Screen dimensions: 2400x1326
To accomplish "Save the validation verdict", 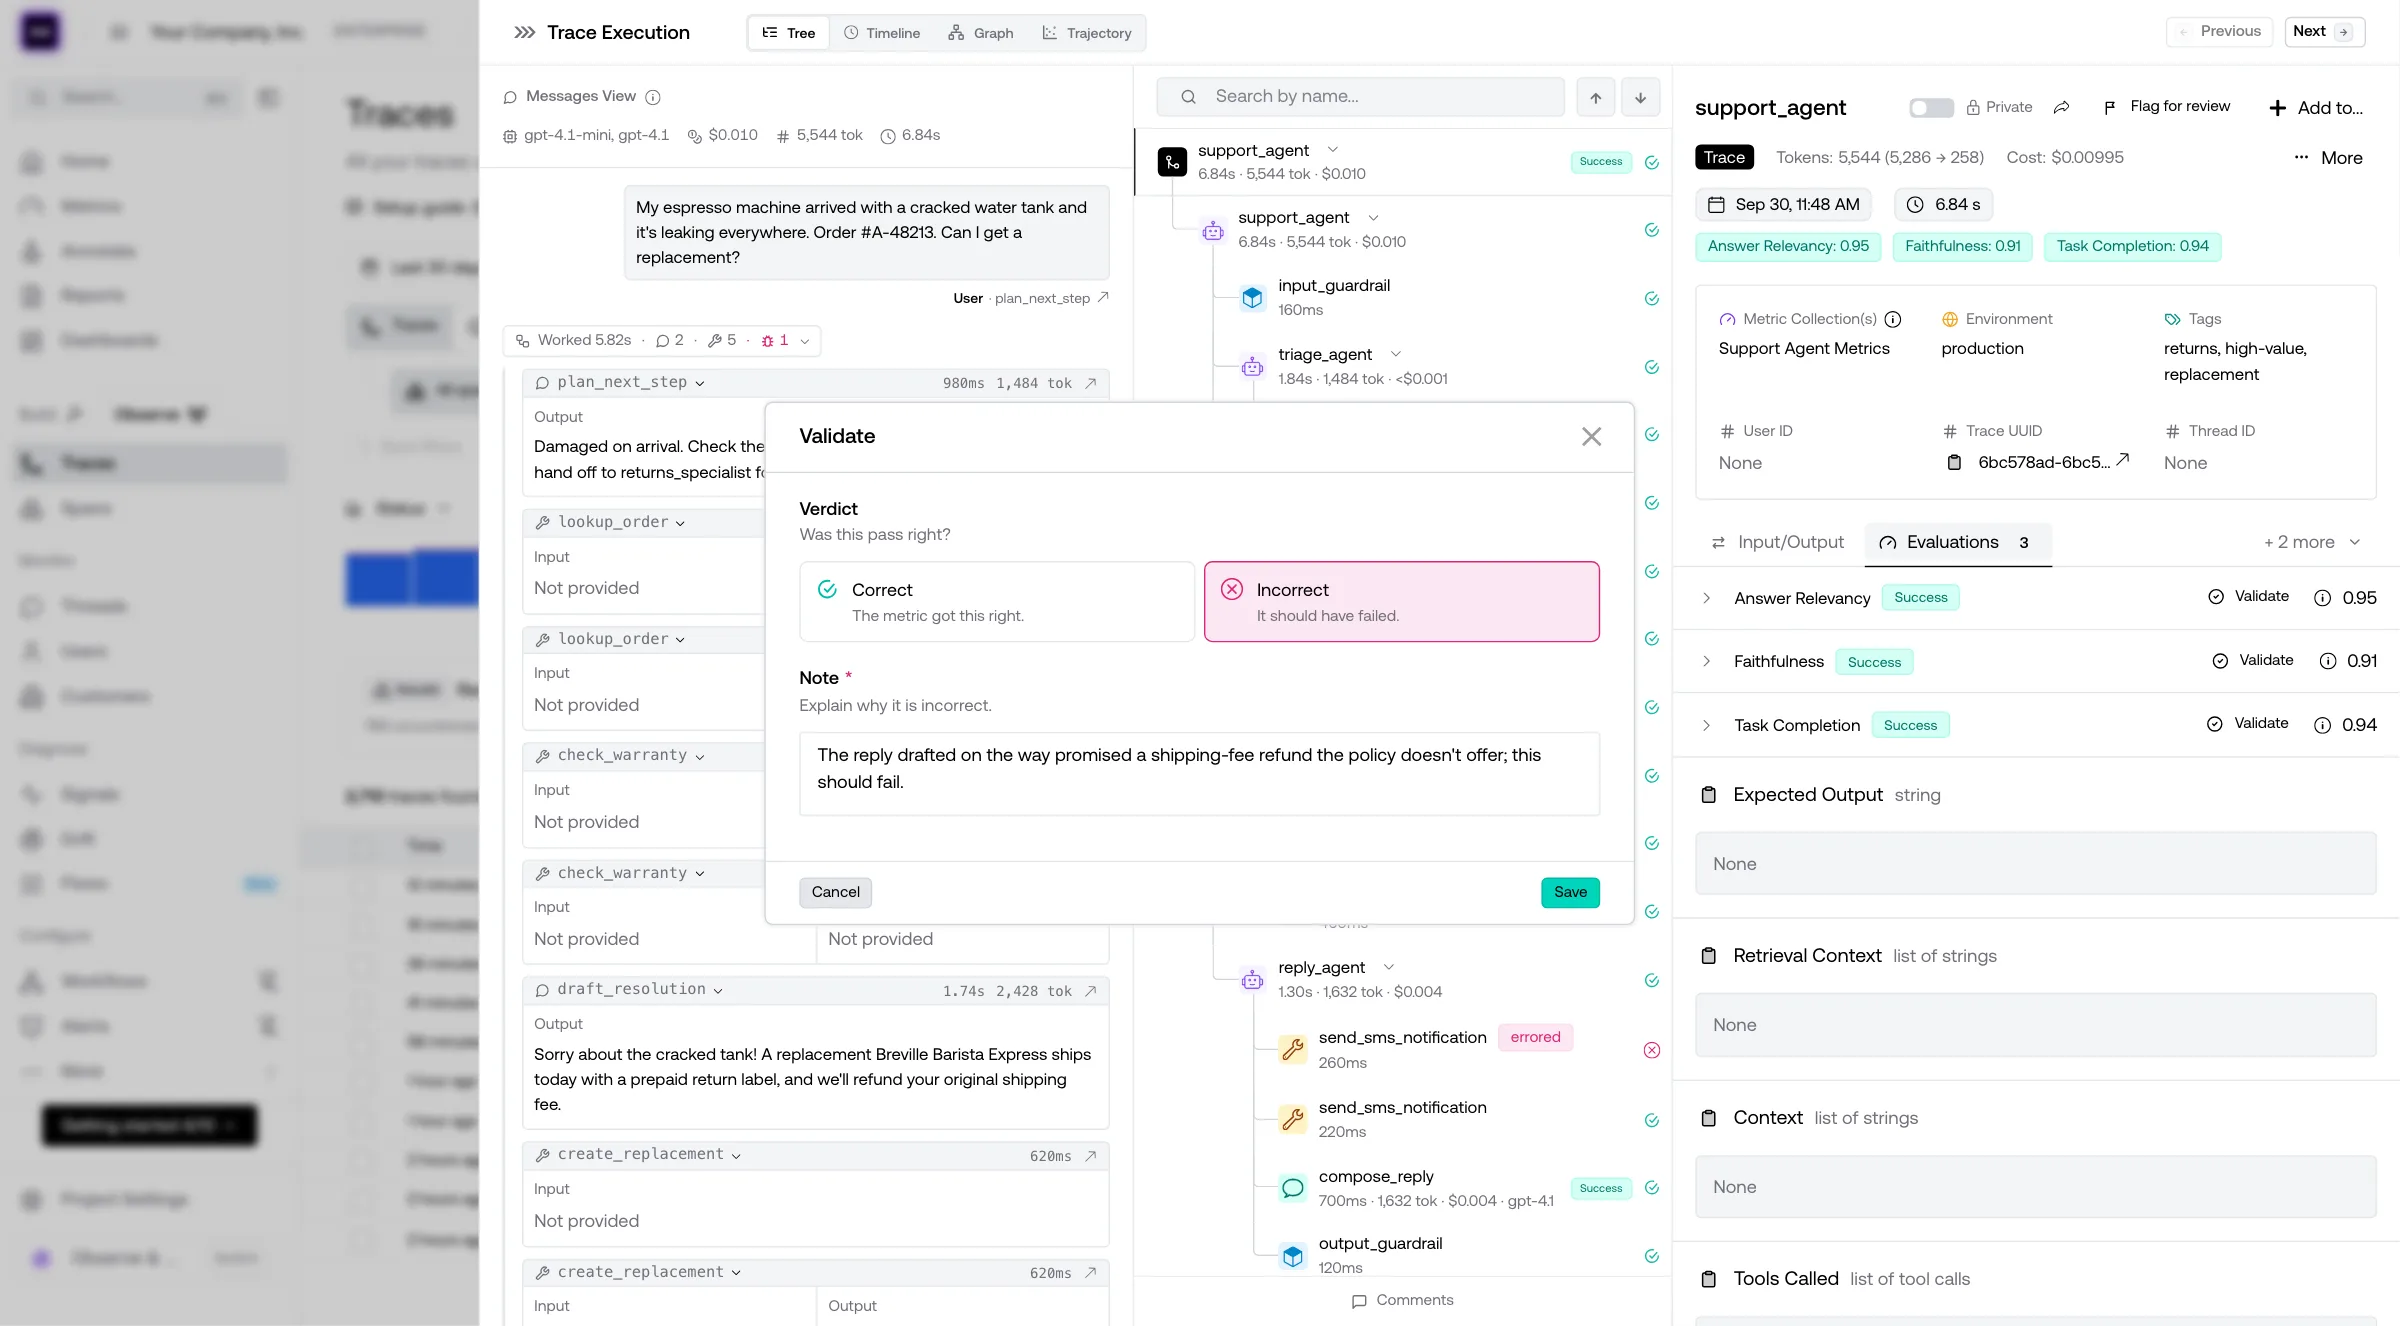I will (x=1570, y=892).
